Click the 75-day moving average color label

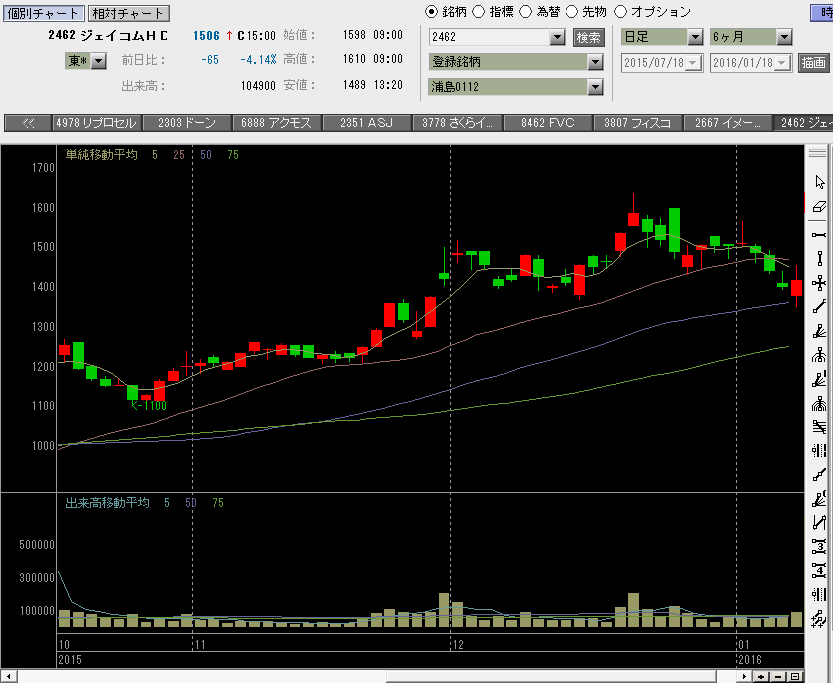(x=233, y=155)
